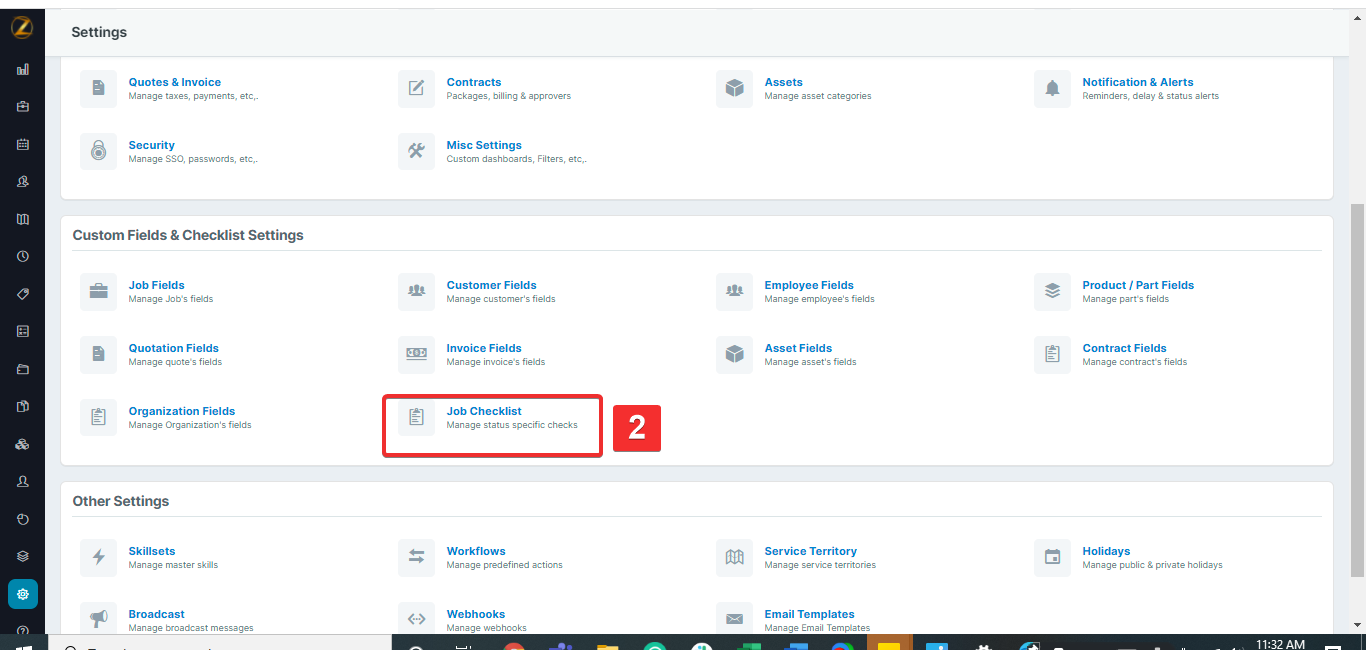Click the Holidays calendar icon
Image resolution: width=1366 pixels, height=650 pixels.
(x=1052, y=557)
